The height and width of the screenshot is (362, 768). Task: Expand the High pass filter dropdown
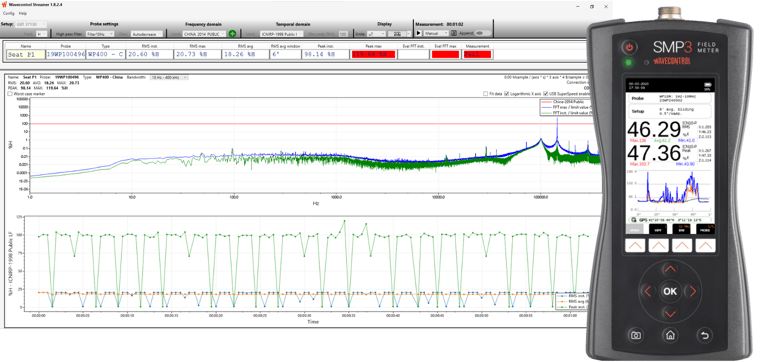(99, 34)
